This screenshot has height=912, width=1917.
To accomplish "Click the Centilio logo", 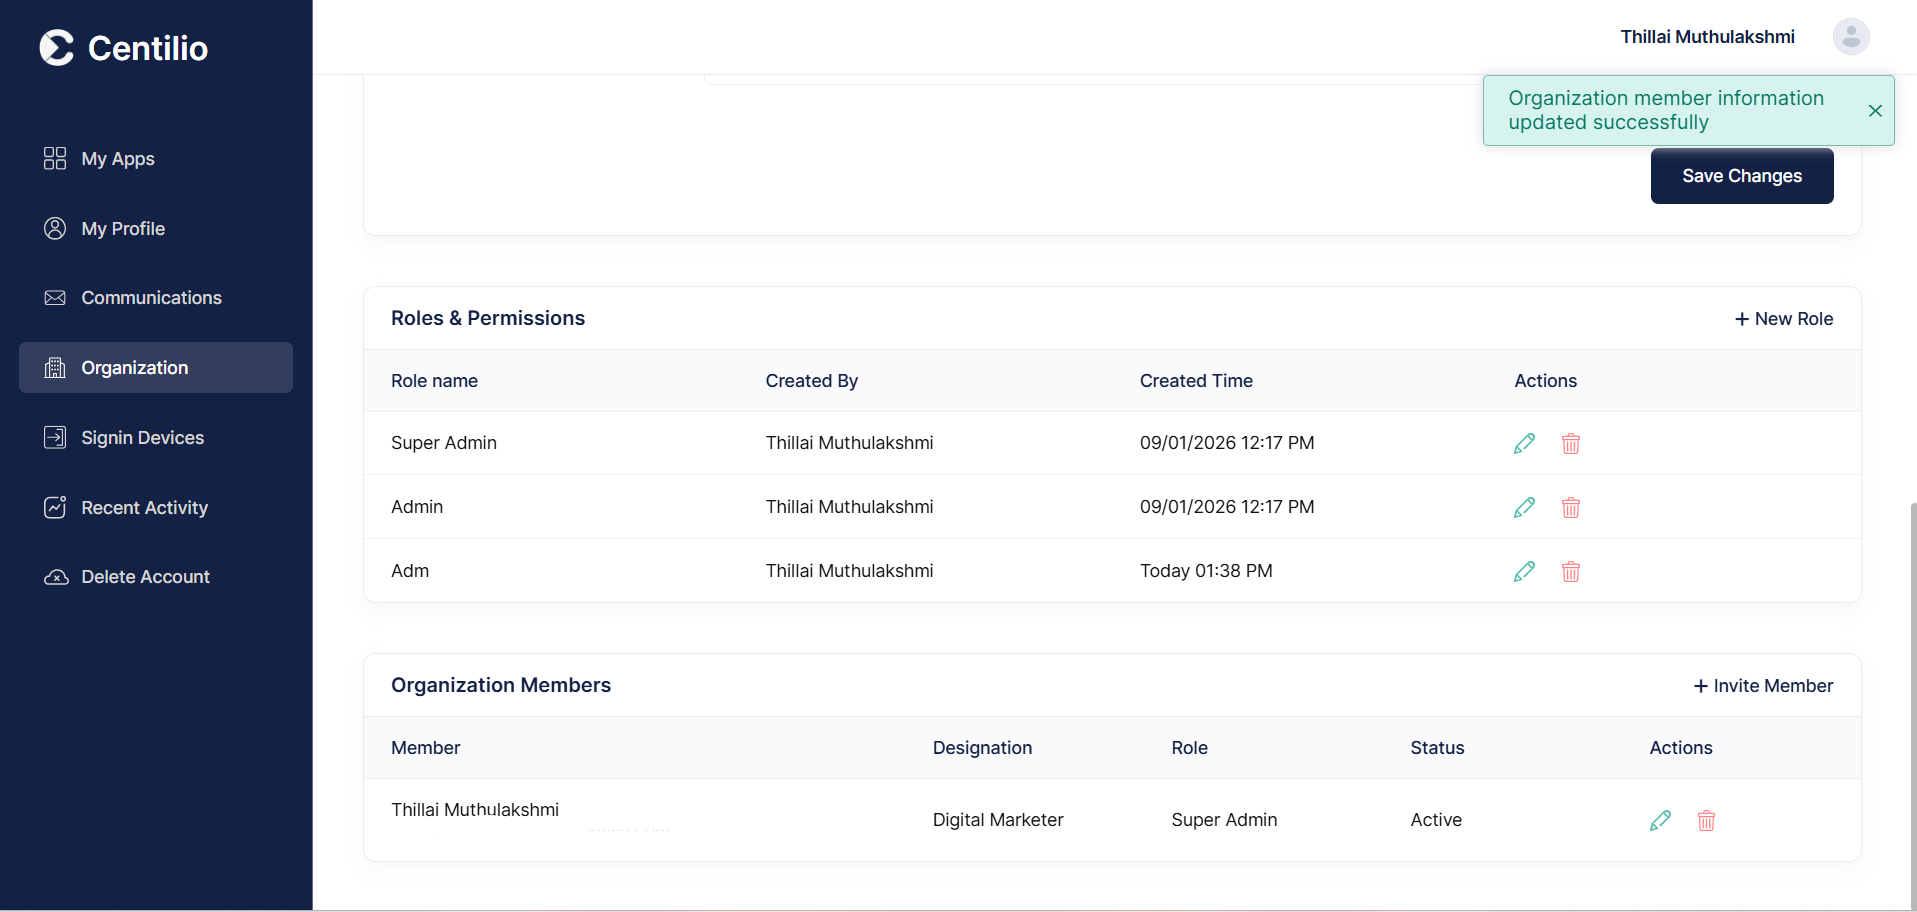I will click(123, 47).
